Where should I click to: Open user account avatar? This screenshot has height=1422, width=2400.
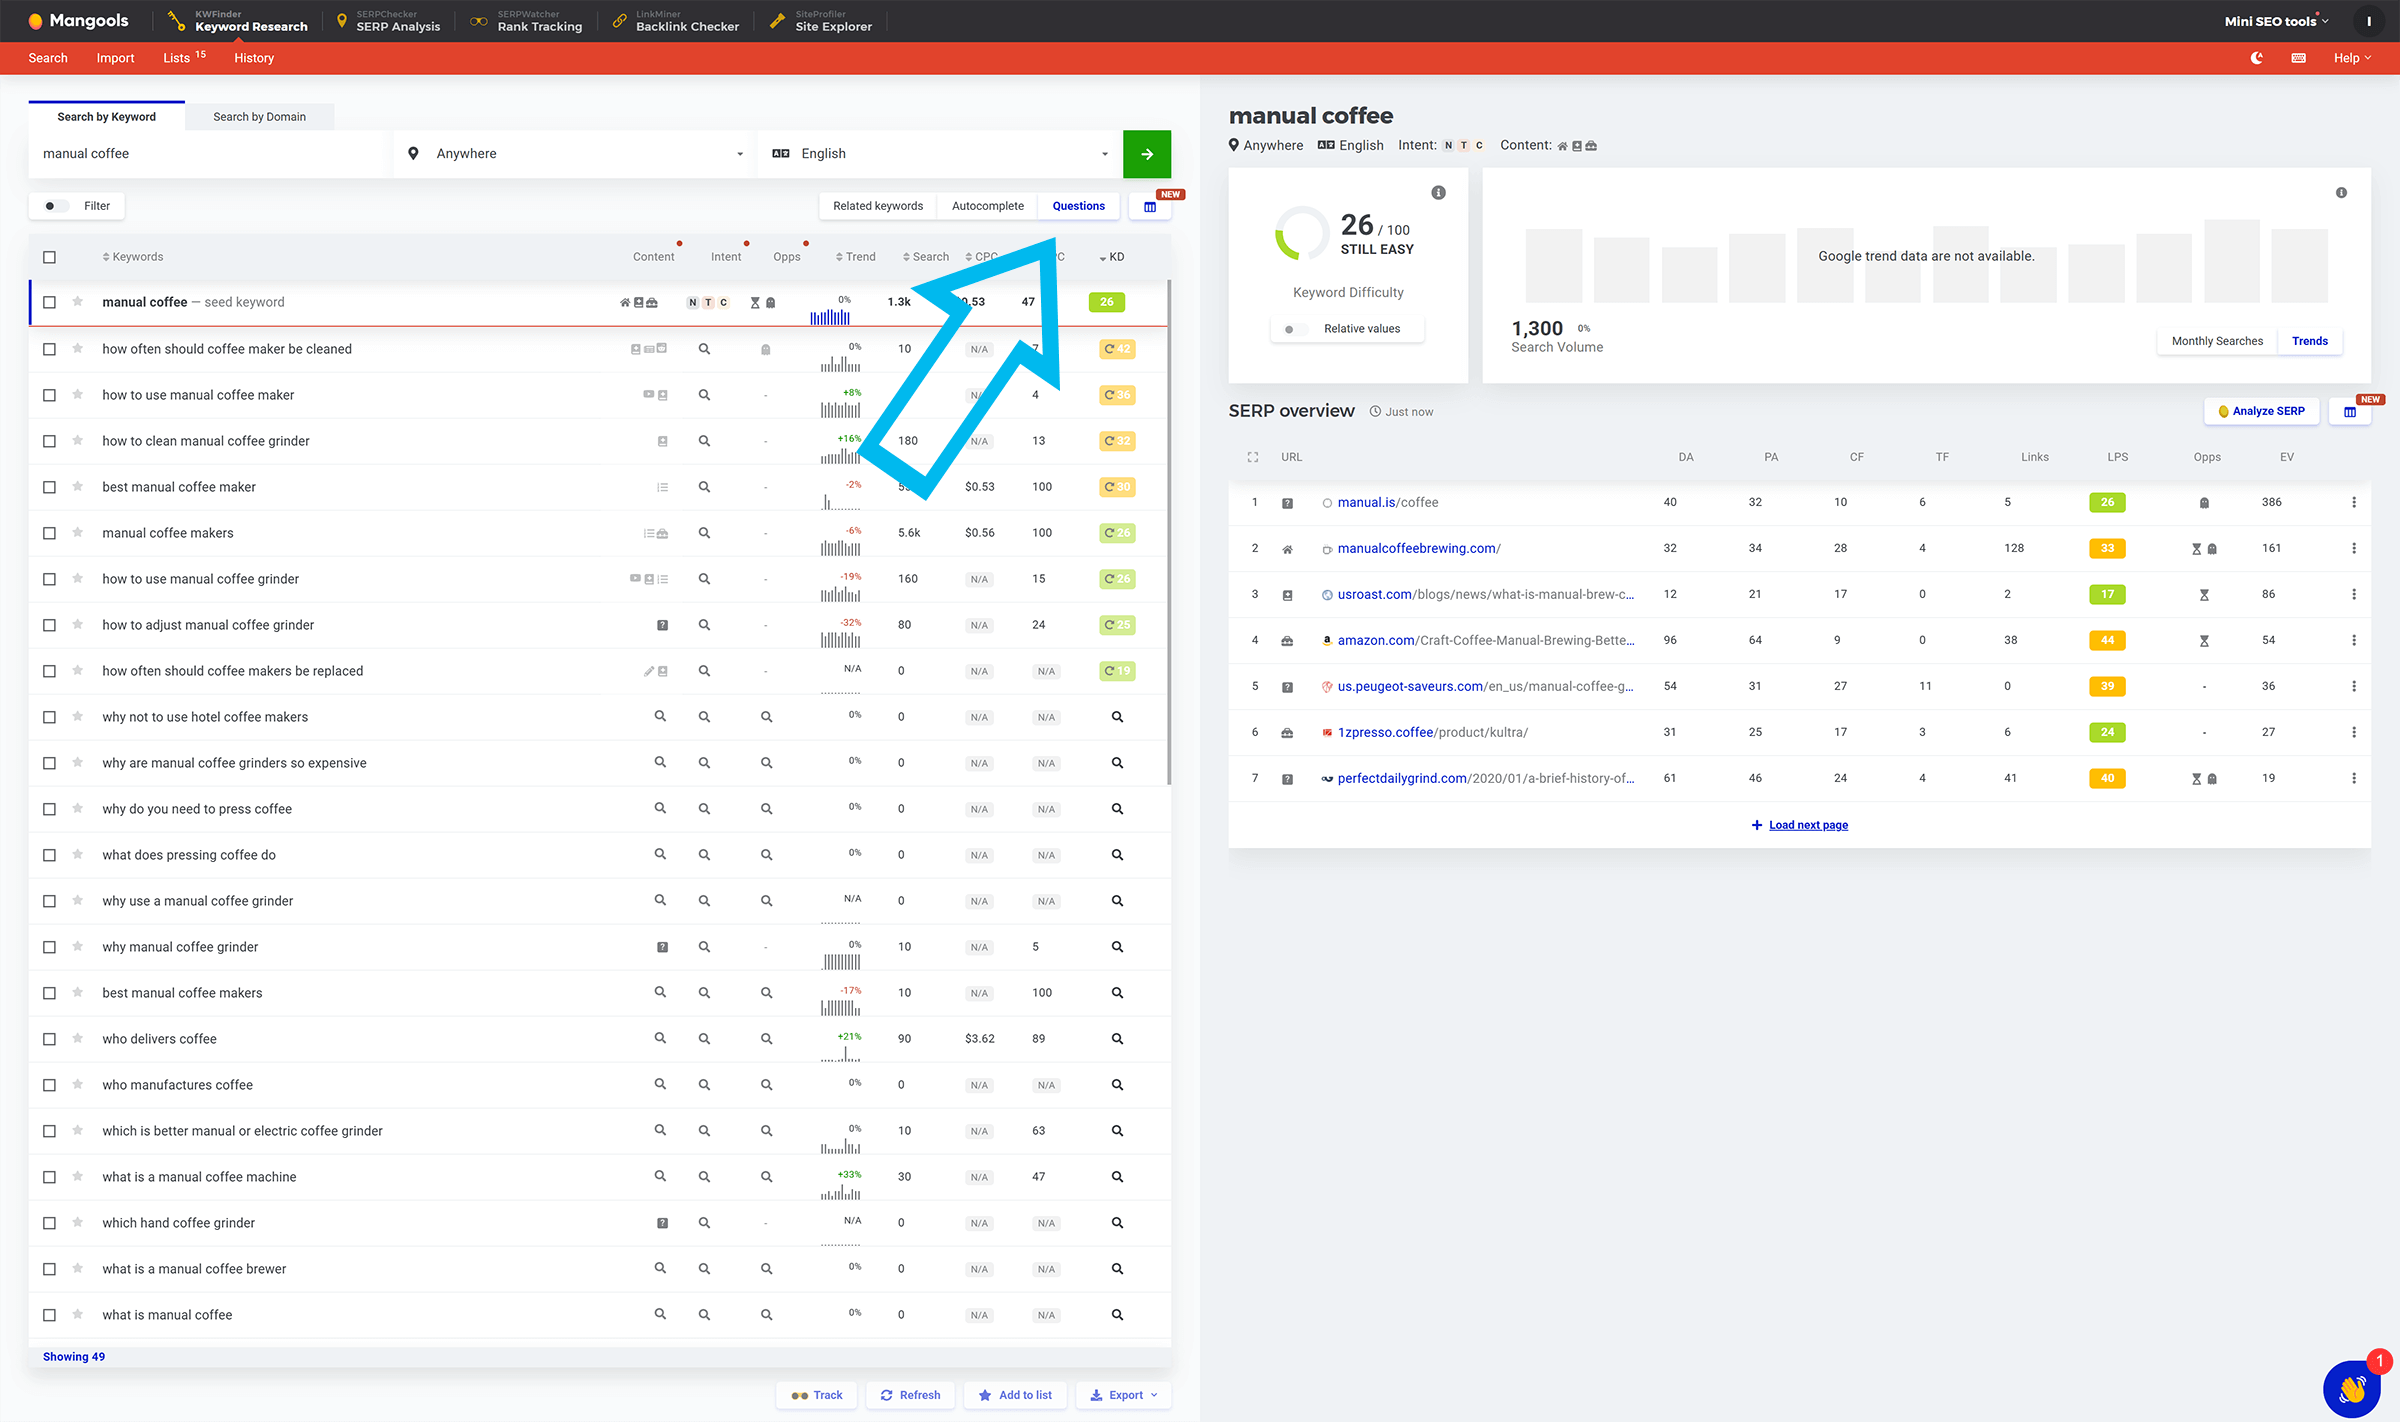coord(2368,21)
